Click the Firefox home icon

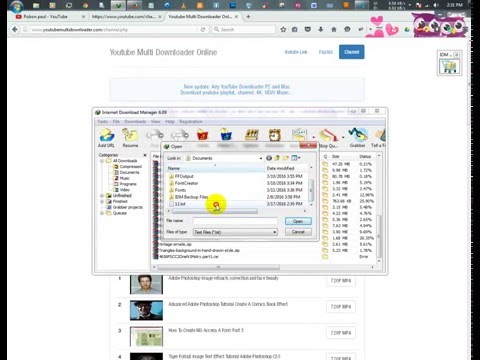tap(334, 30)
